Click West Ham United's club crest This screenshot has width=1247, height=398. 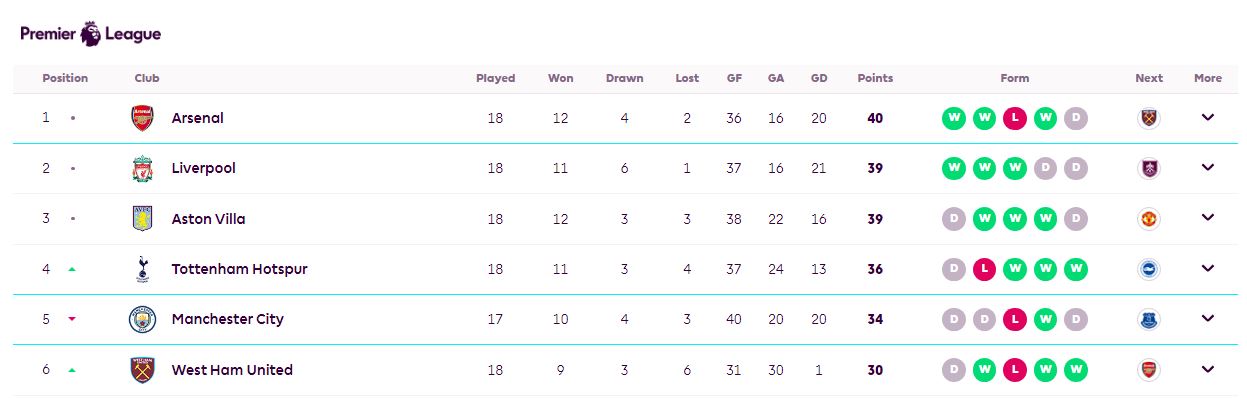(143, 370)
